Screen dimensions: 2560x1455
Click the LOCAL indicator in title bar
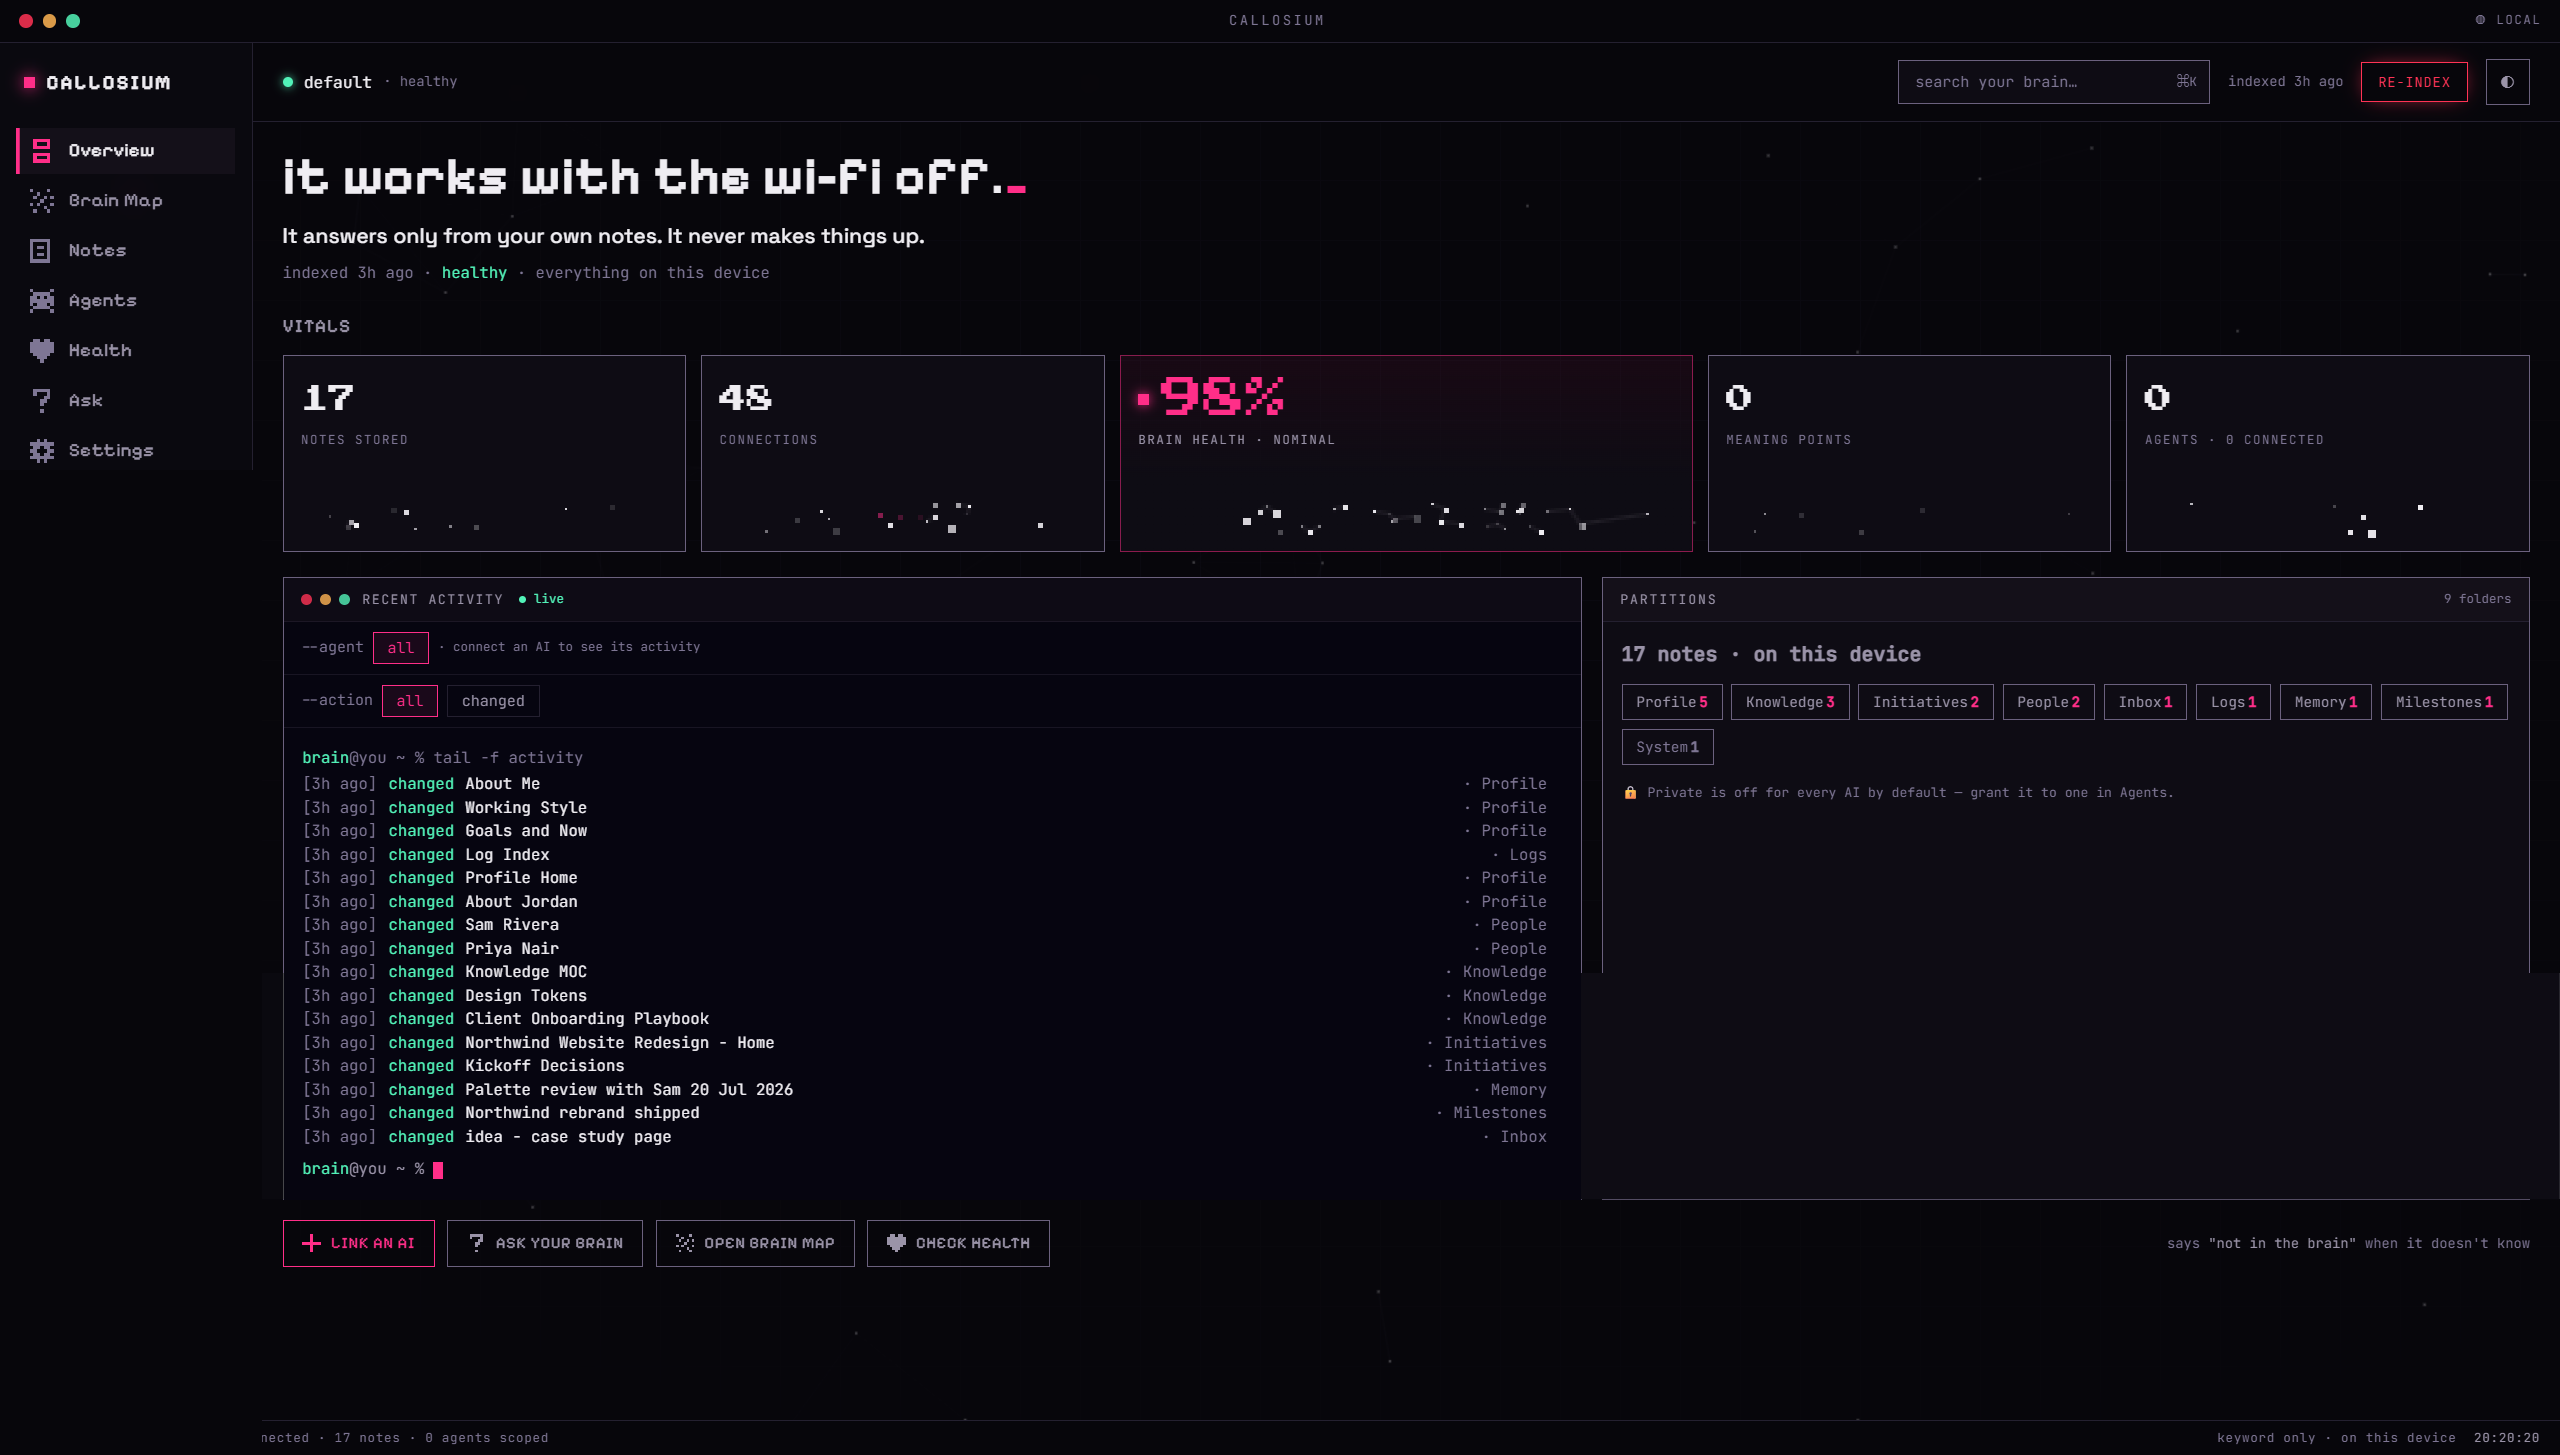point(2507,20)
